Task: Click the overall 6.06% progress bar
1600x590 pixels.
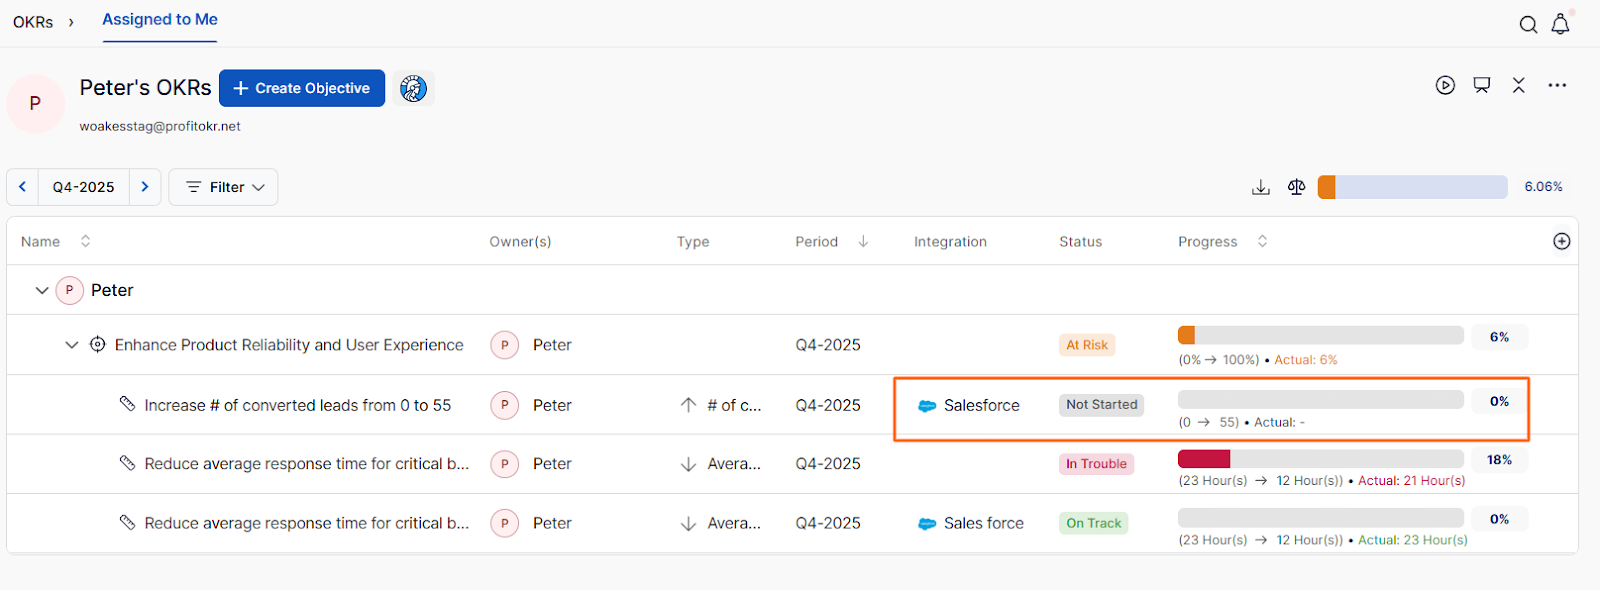Action: coord(1412,187)
